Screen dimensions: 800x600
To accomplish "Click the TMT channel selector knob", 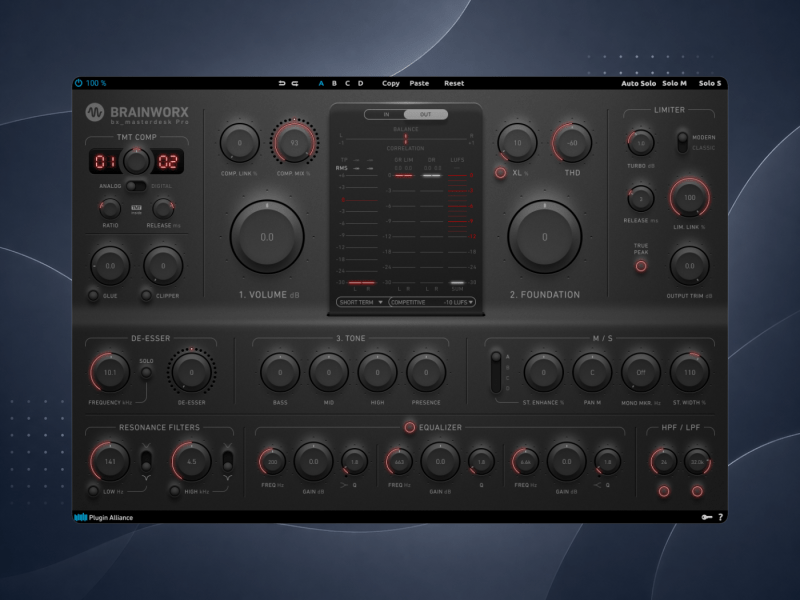I will pyautogui.click(x=136, y=162).
